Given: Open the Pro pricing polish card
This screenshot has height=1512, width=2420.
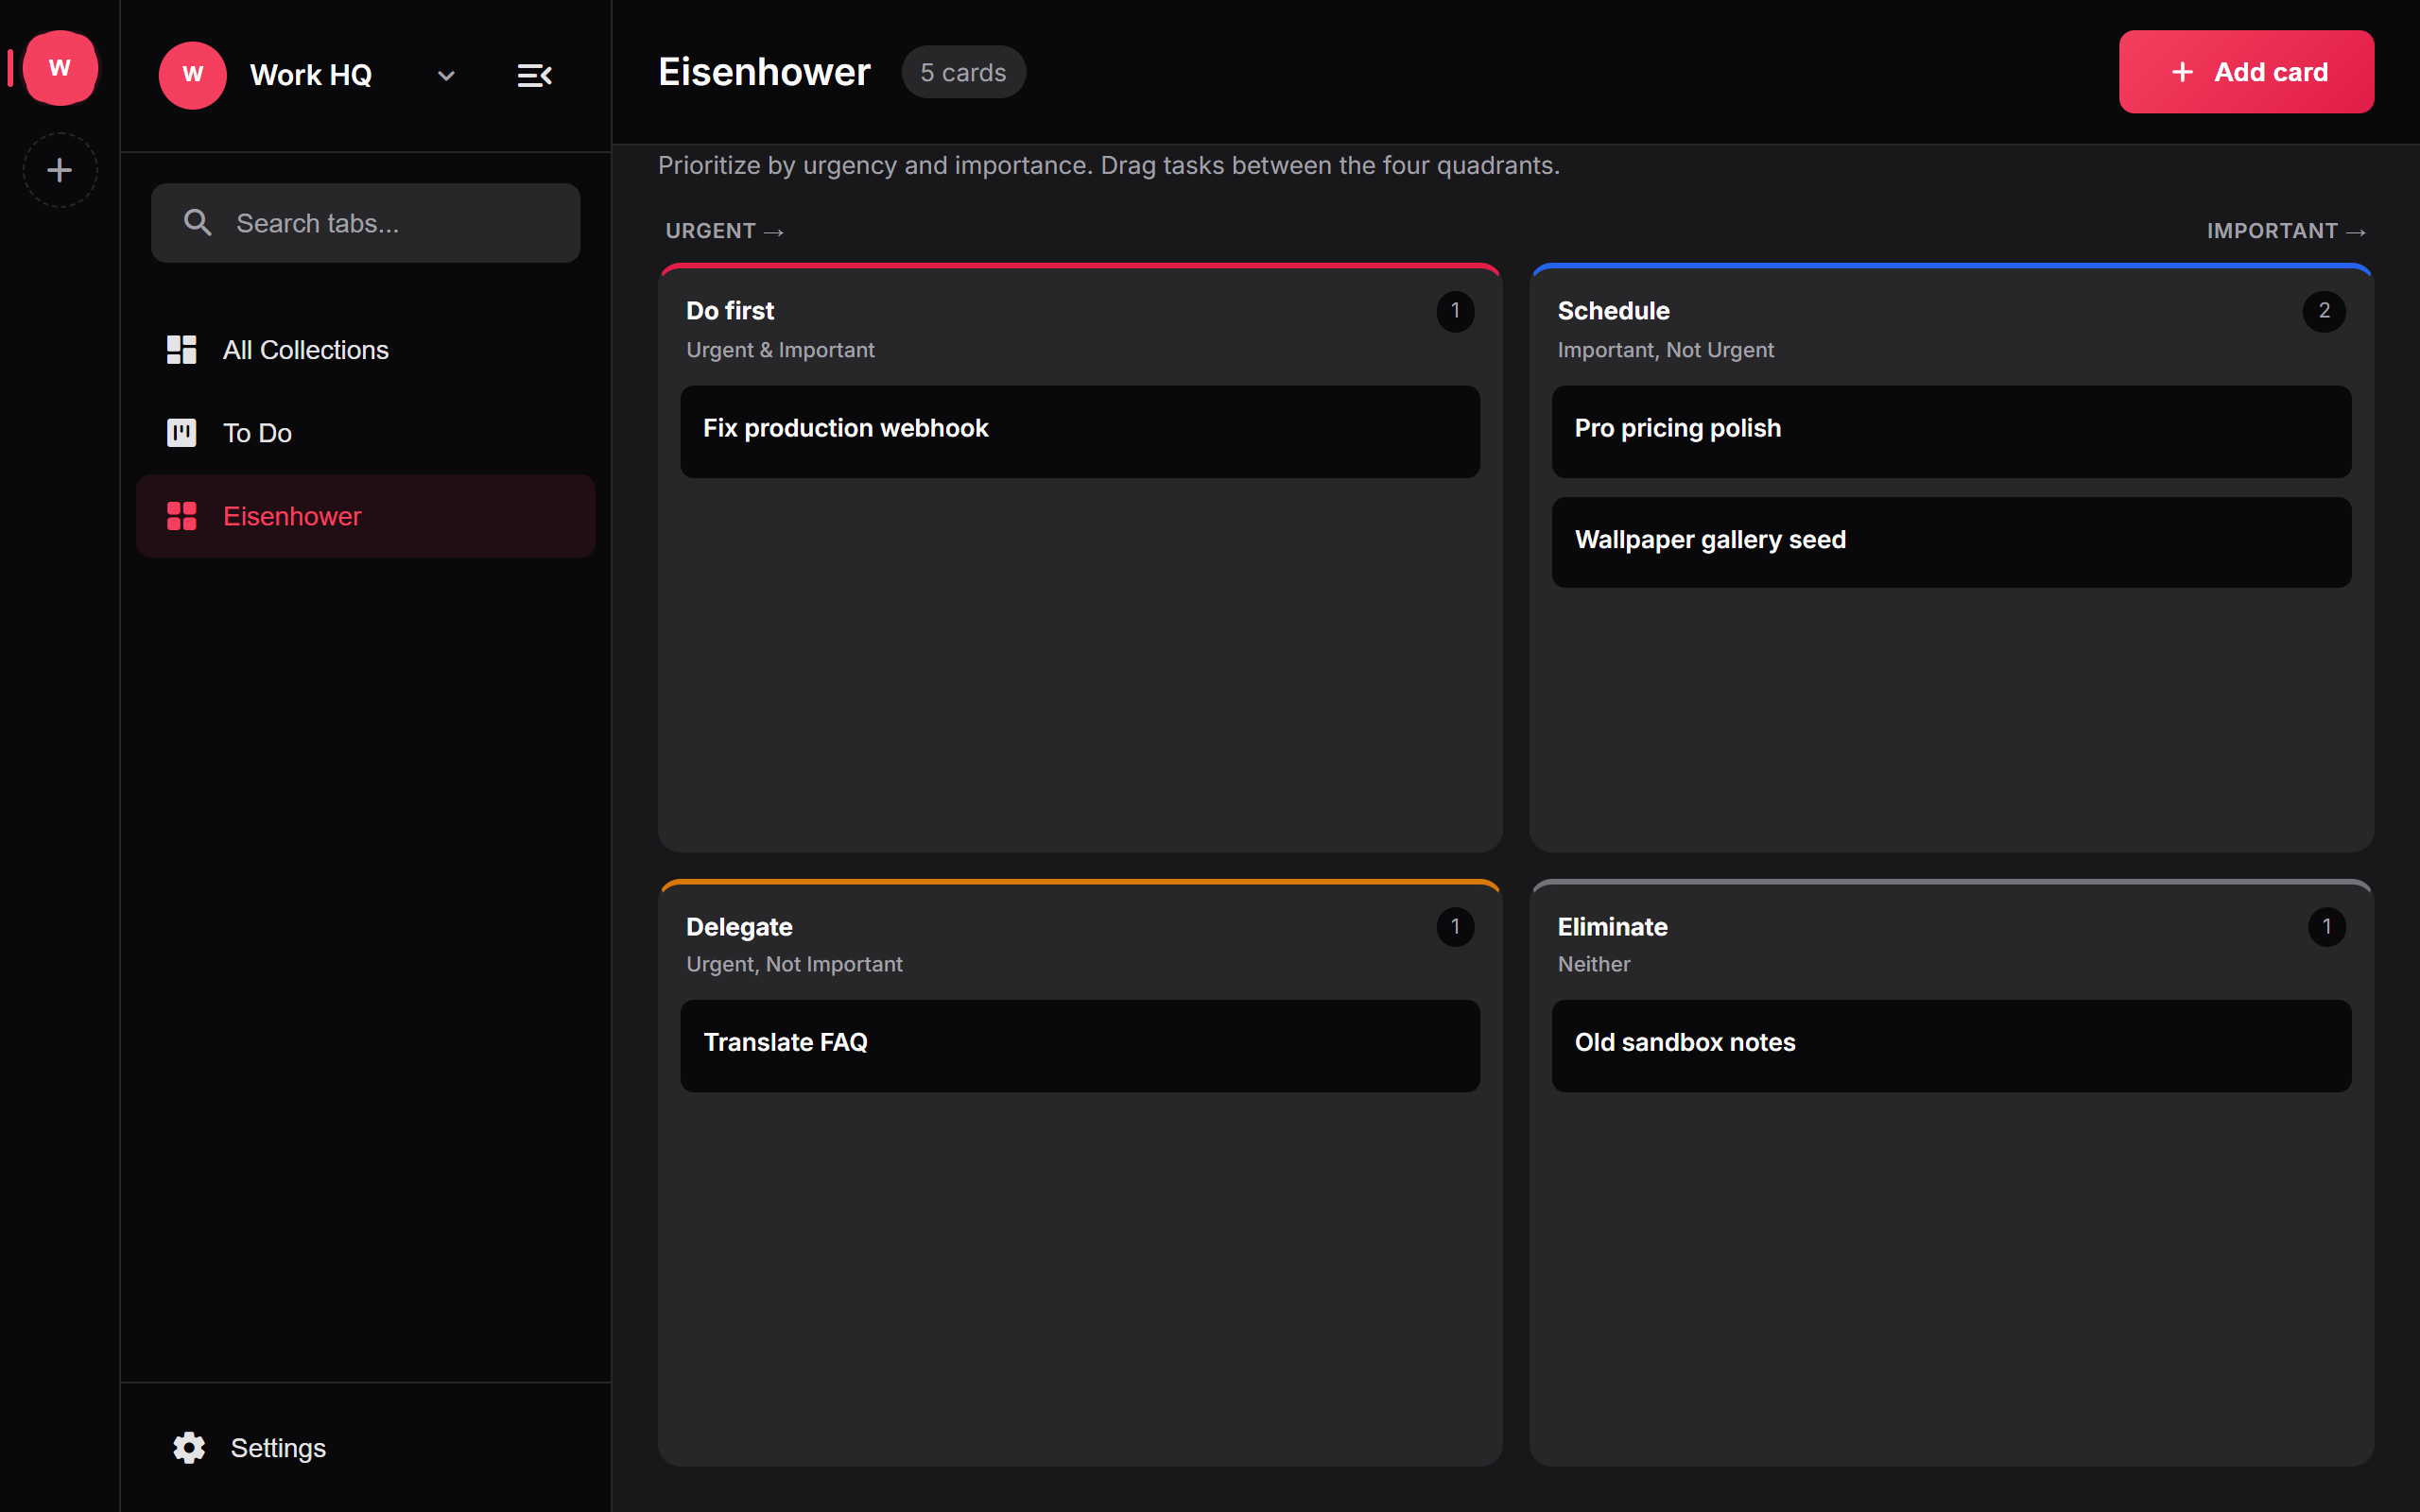Looking at the screenshot, I should pyautogui.click(x=1951, y=432).
